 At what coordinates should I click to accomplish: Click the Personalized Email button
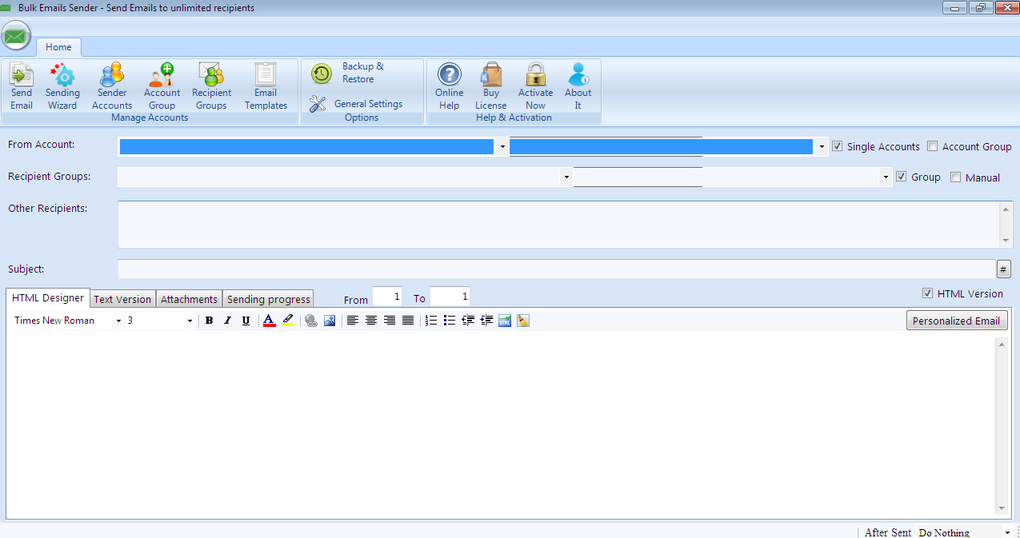(x=956, y=321)
